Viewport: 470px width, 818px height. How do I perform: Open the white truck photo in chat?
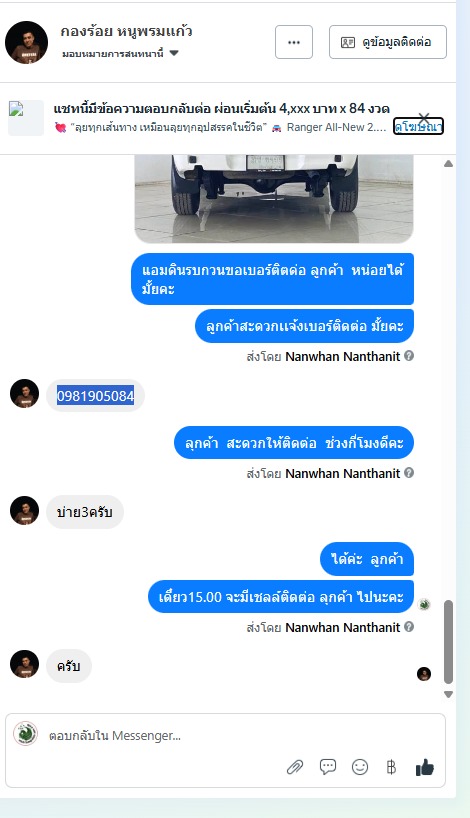[x=274, y=199]
